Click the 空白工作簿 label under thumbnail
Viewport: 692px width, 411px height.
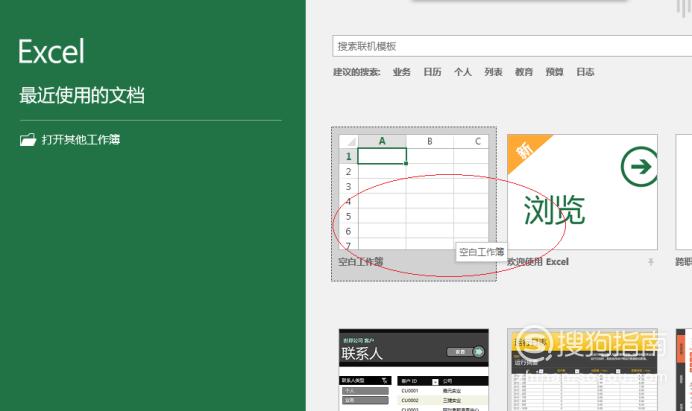pyautogui.click(x=361, y=262)
